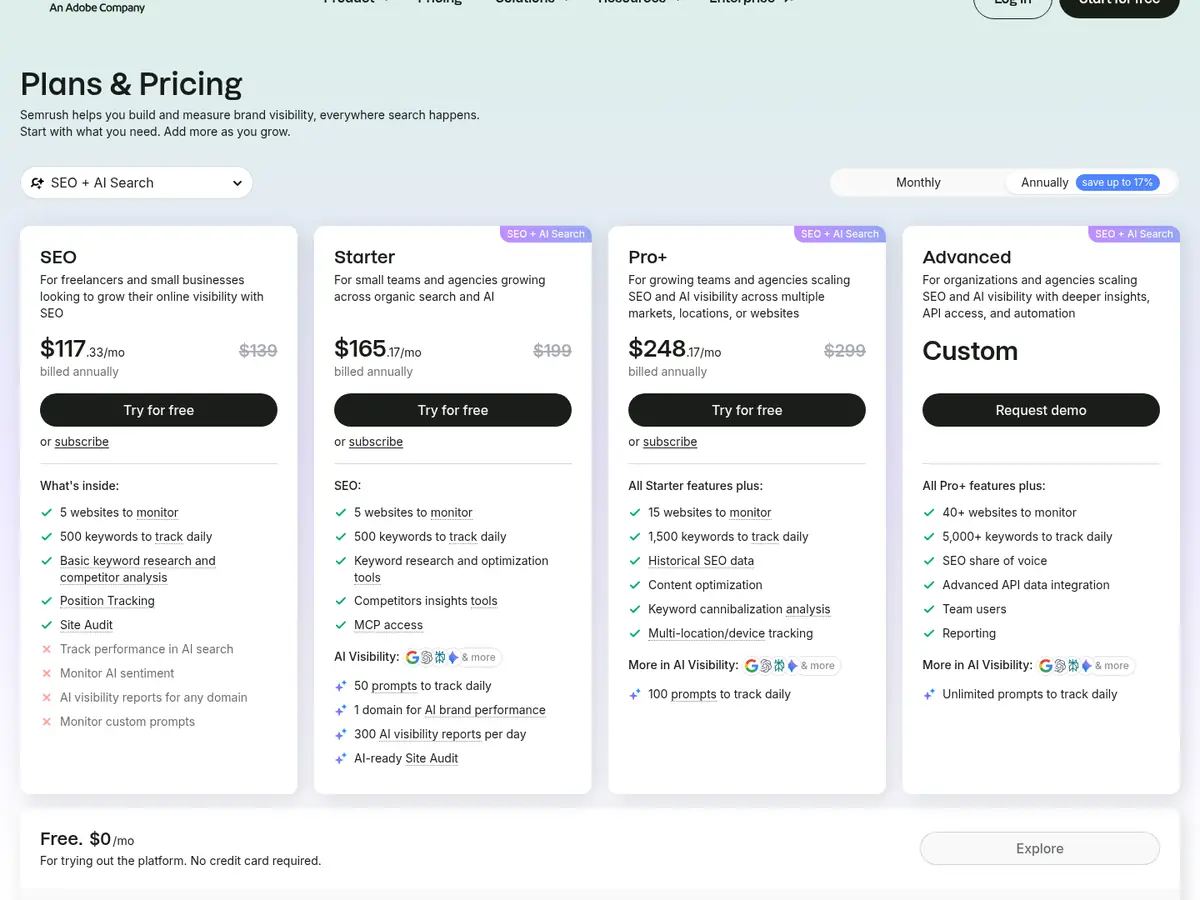
Task: Click the sparkle icon inside the plan selector
Action: [x=37, y=183]
